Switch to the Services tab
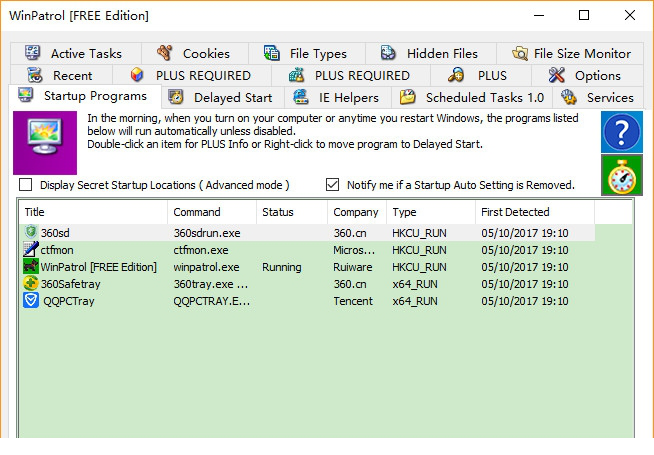This screenshot has height=455, width=654. [x=598, y=97]
